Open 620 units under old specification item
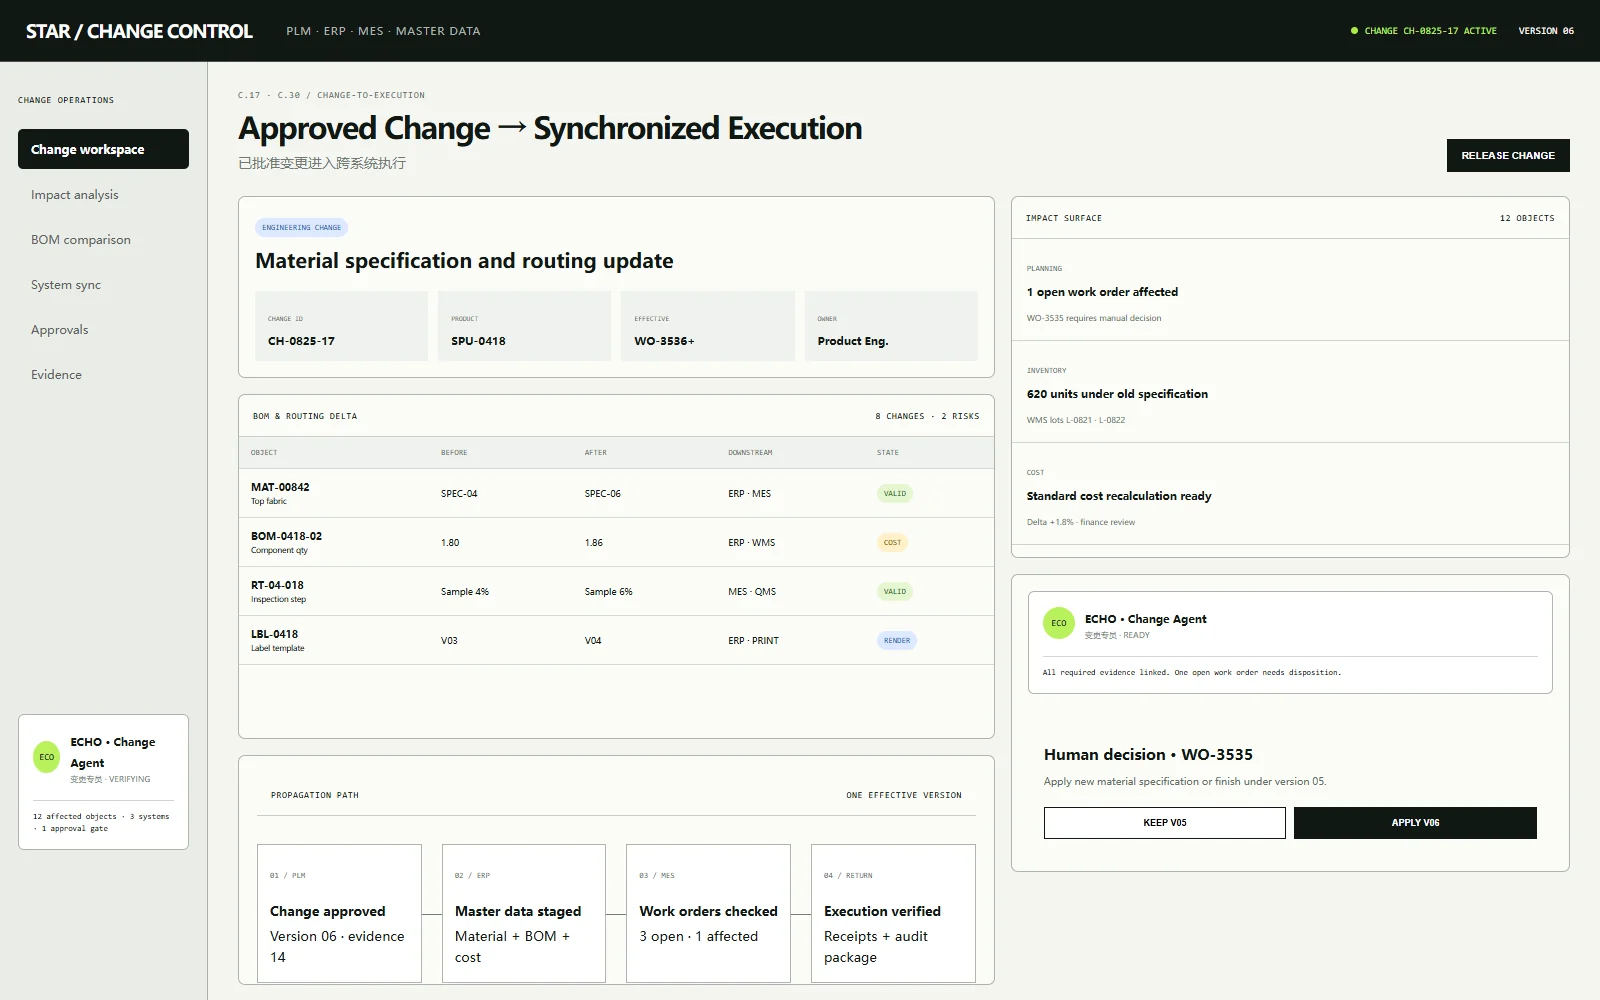 [x=1290, y=393]
